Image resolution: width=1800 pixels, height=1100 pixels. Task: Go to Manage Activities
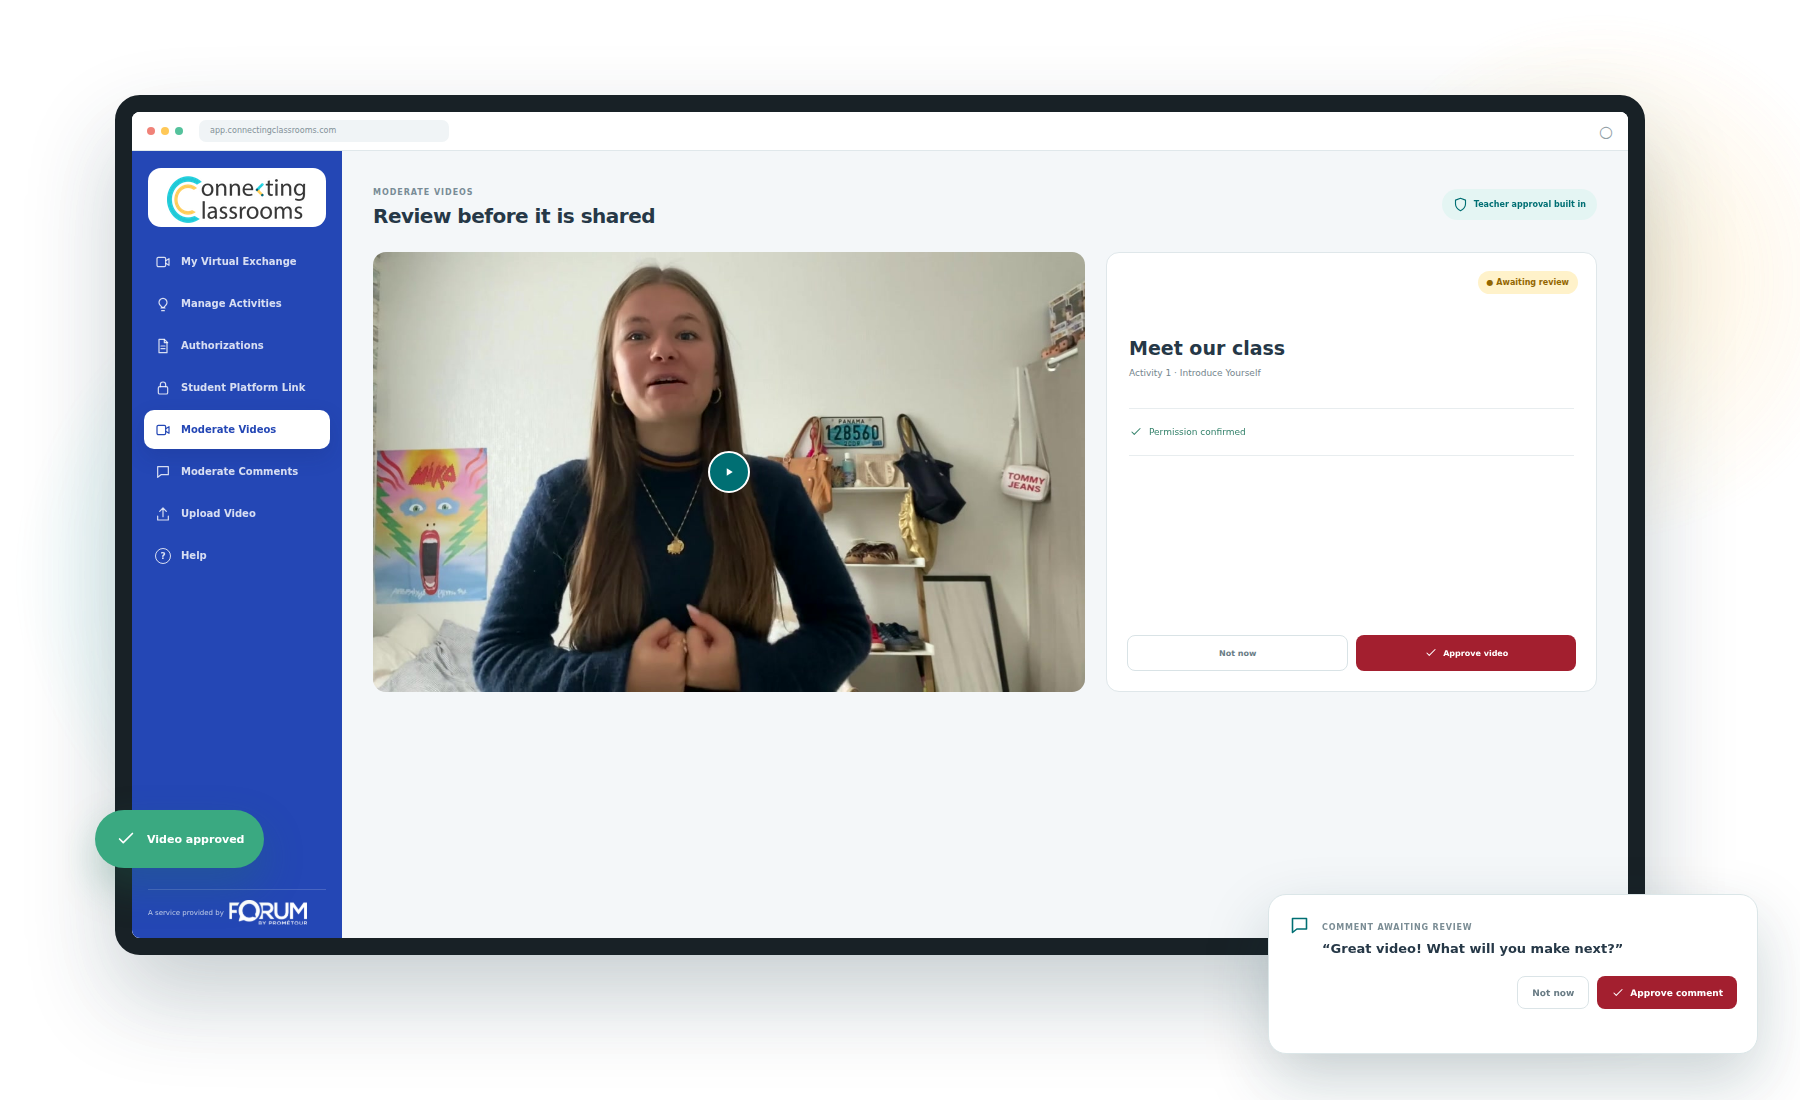pos(237,303)
